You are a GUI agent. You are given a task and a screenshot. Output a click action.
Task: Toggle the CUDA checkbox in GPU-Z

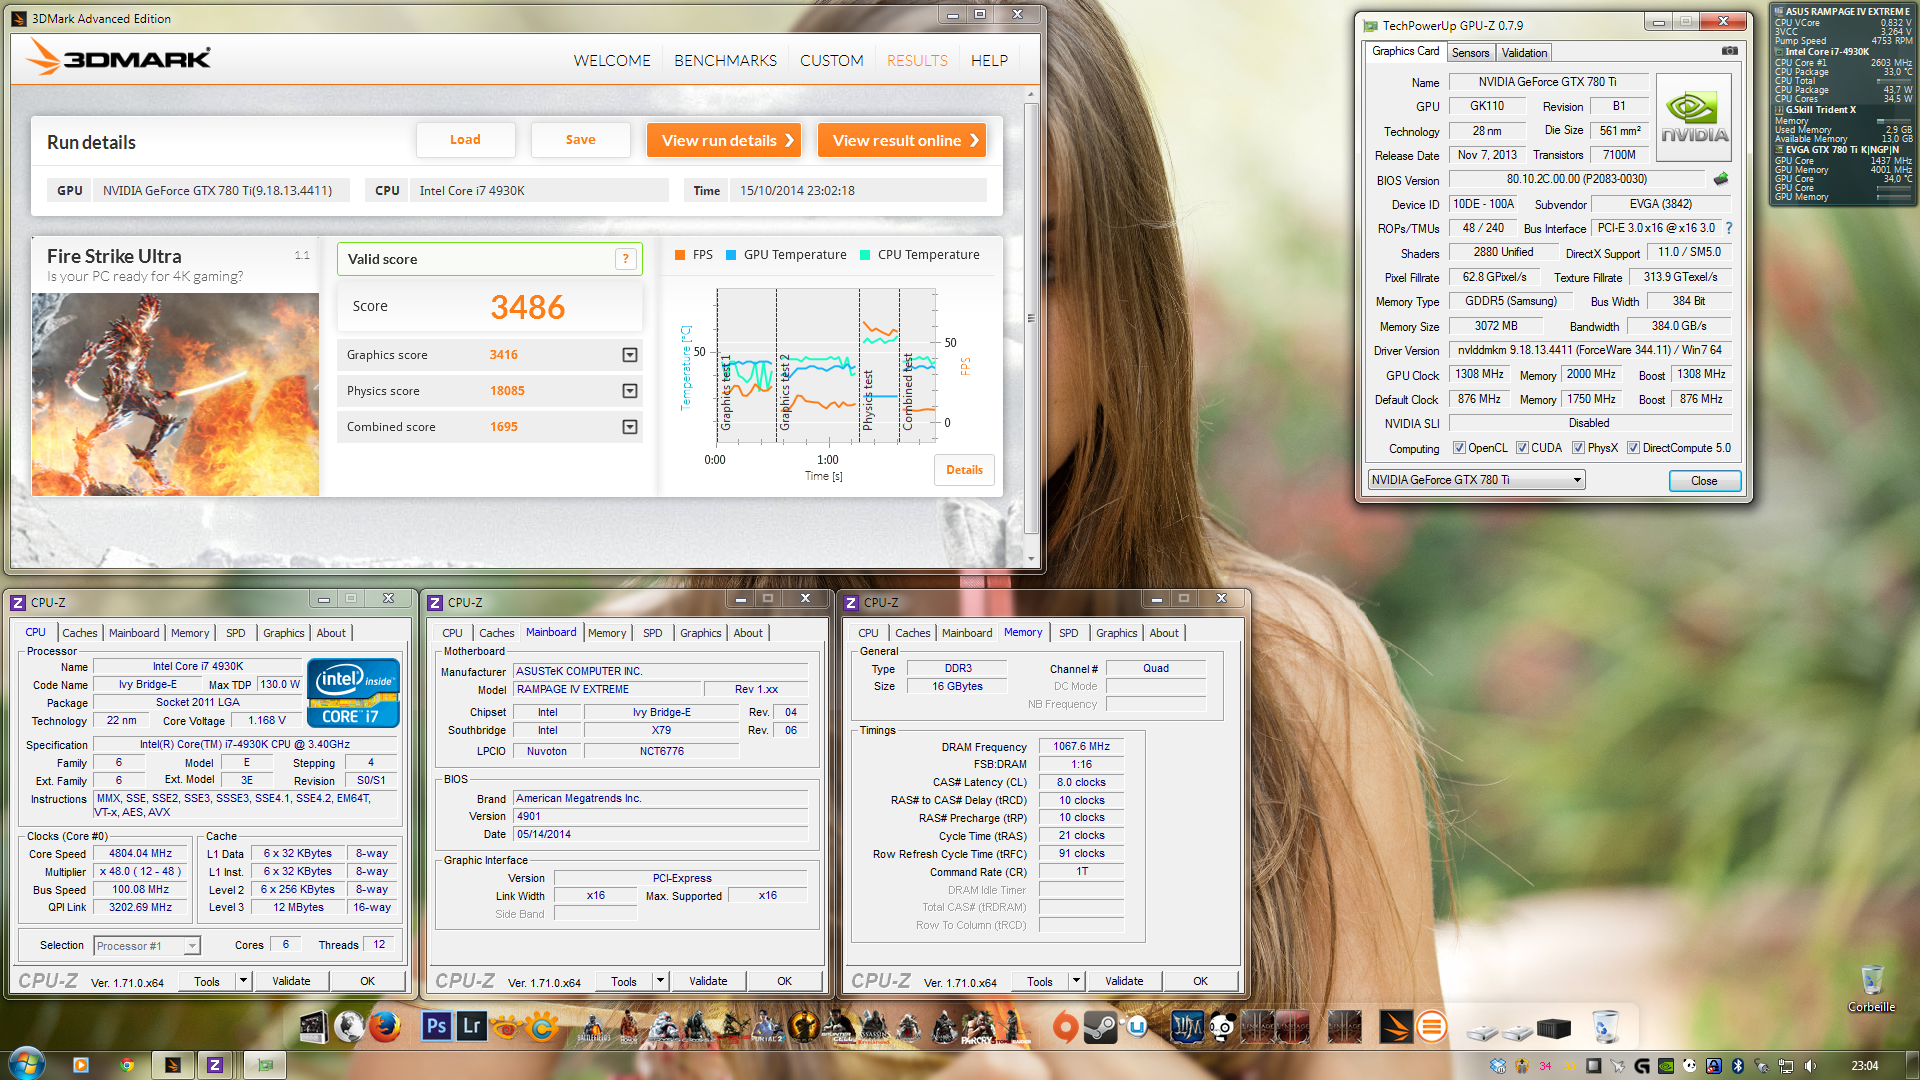(1522, 448)
